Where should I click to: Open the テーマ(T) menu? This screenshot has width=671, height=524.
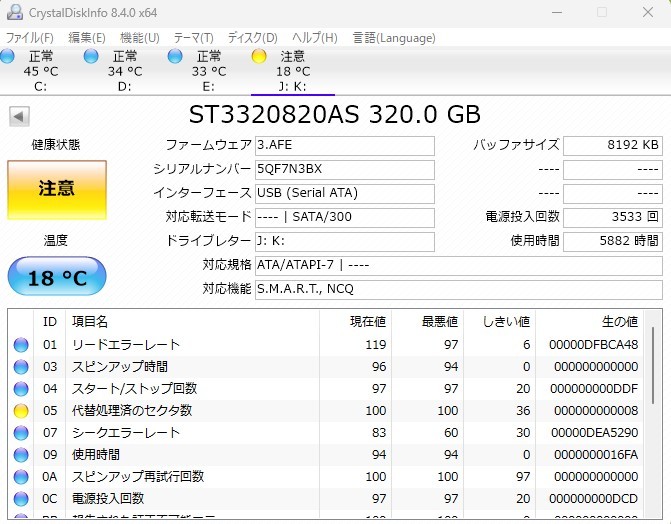coord(193,38)
